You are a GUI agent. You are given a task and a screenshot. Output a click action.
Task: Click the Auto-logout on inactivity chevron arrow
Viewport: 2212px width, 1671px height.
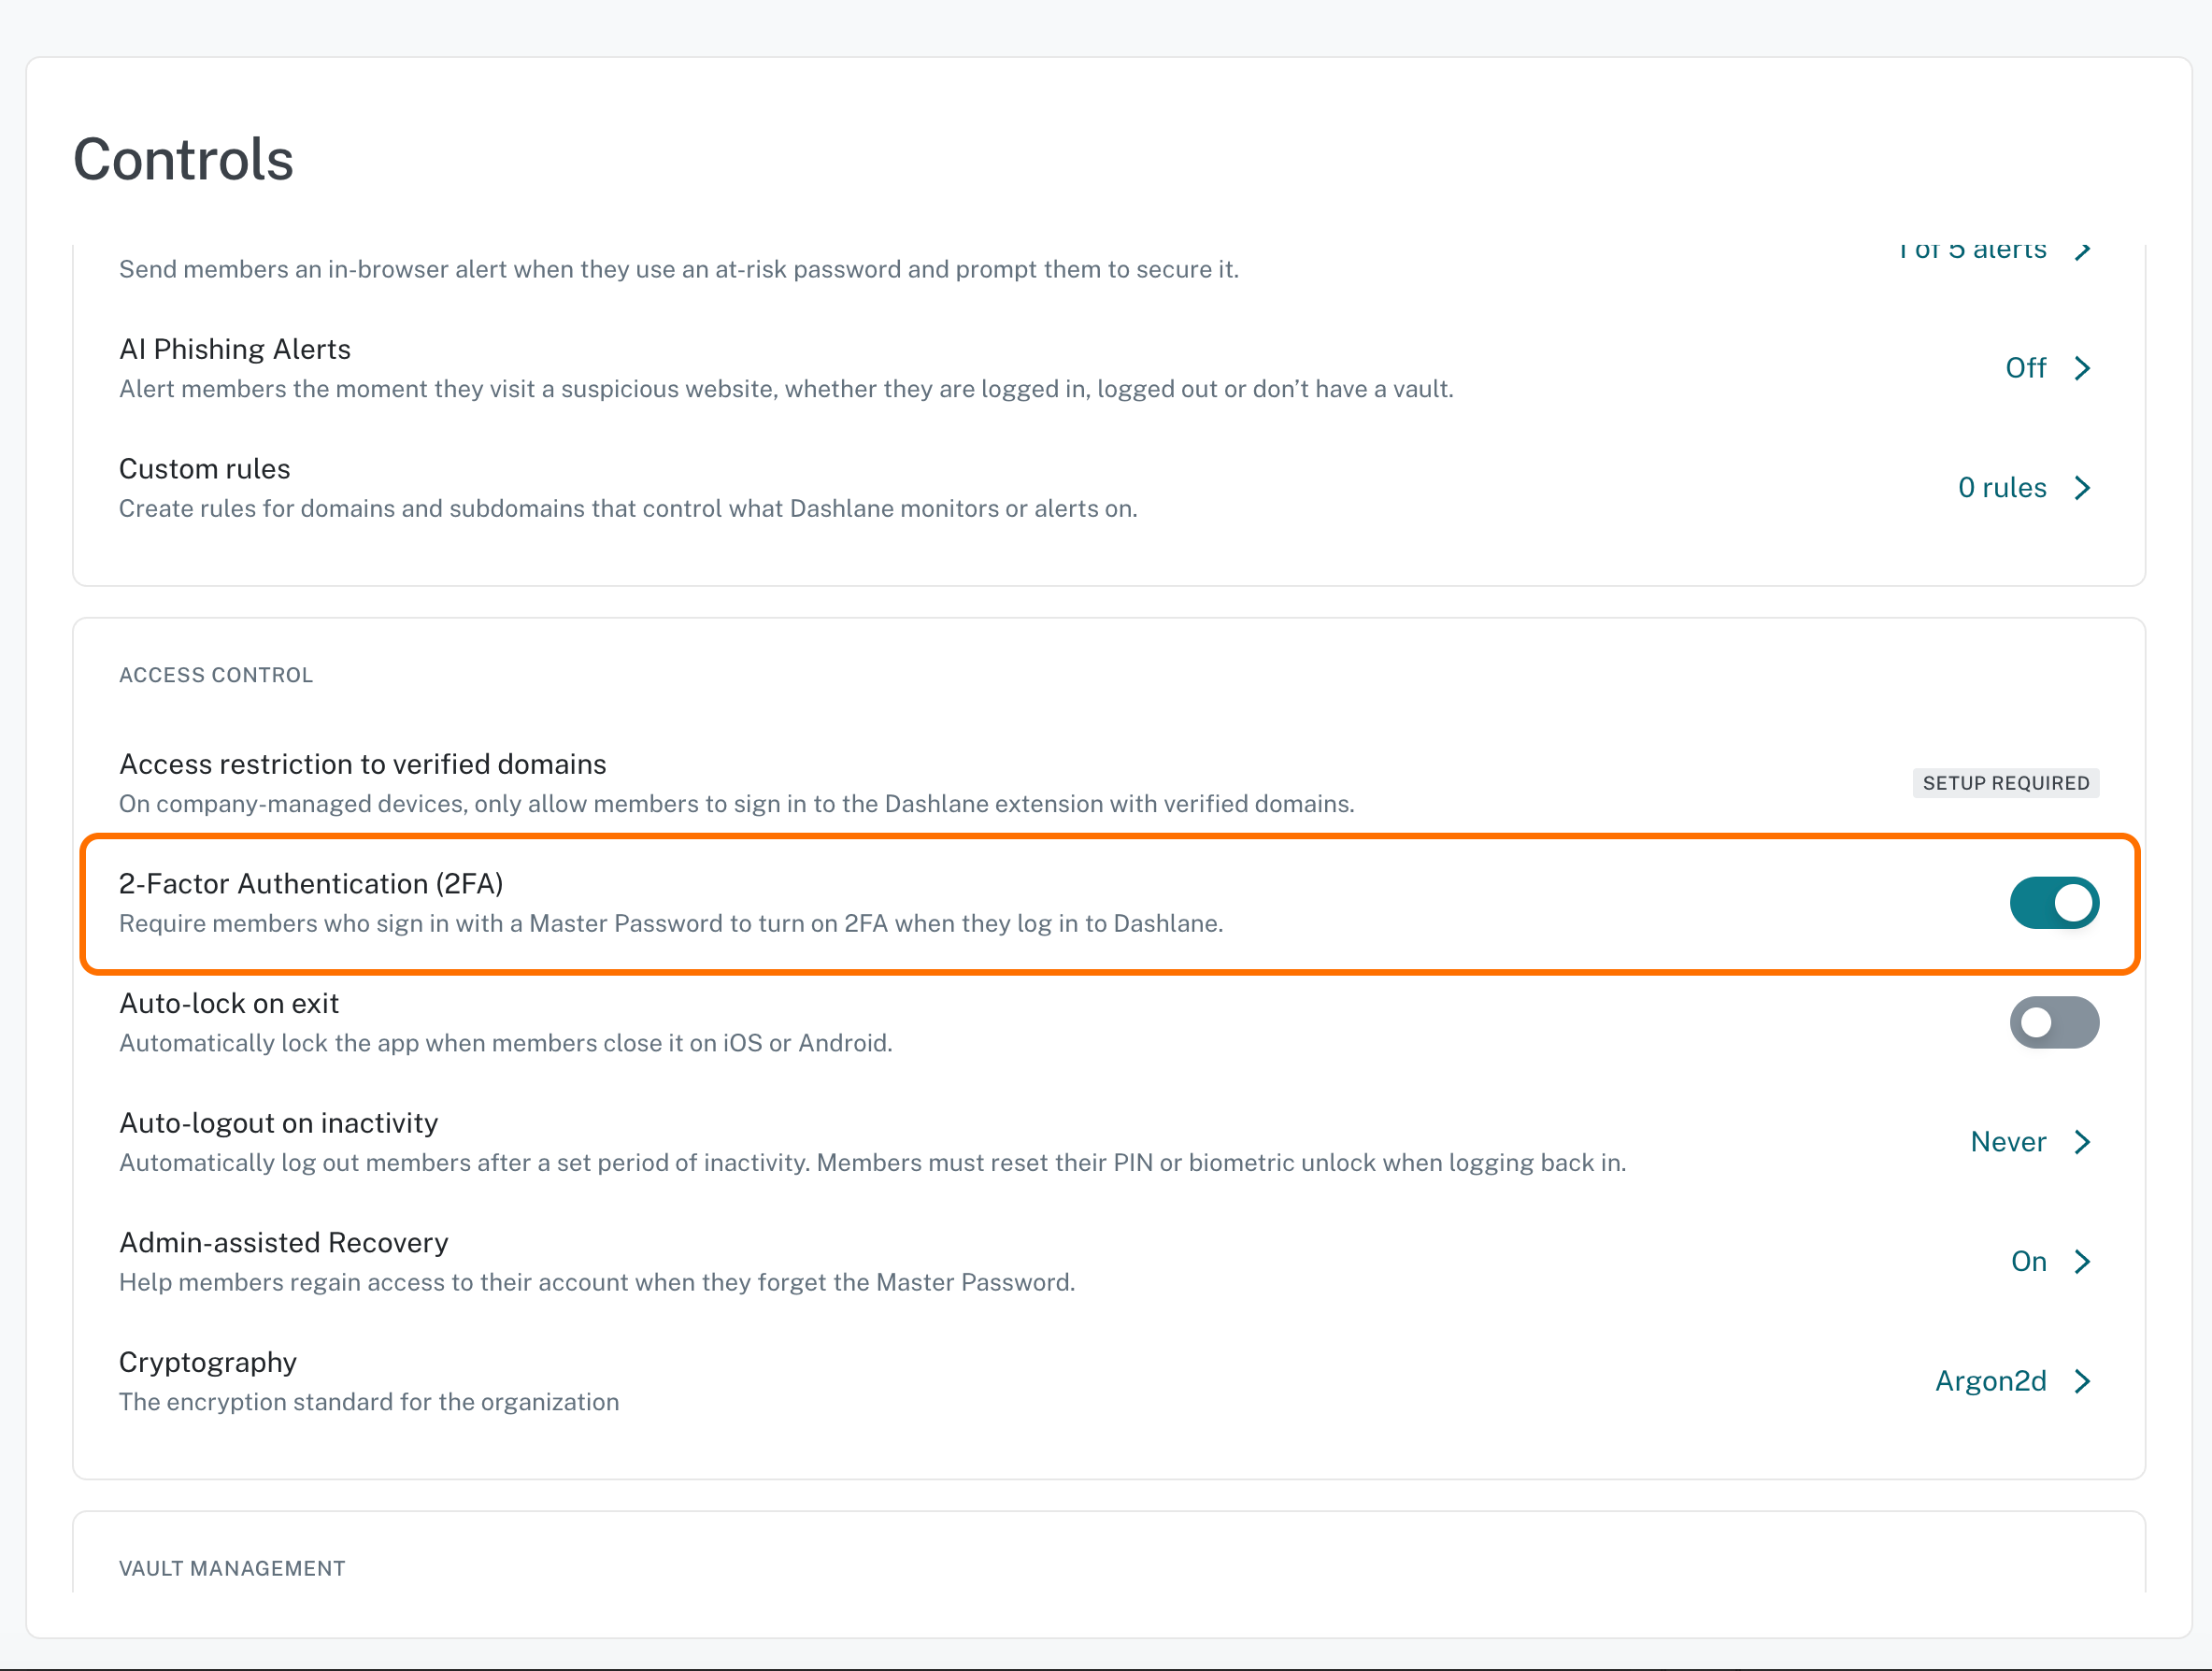2082,1142
